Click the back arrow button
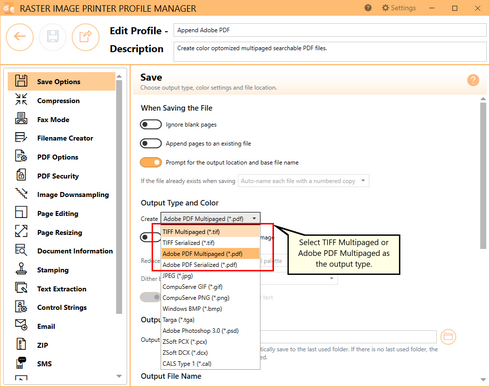 (20, 37)
